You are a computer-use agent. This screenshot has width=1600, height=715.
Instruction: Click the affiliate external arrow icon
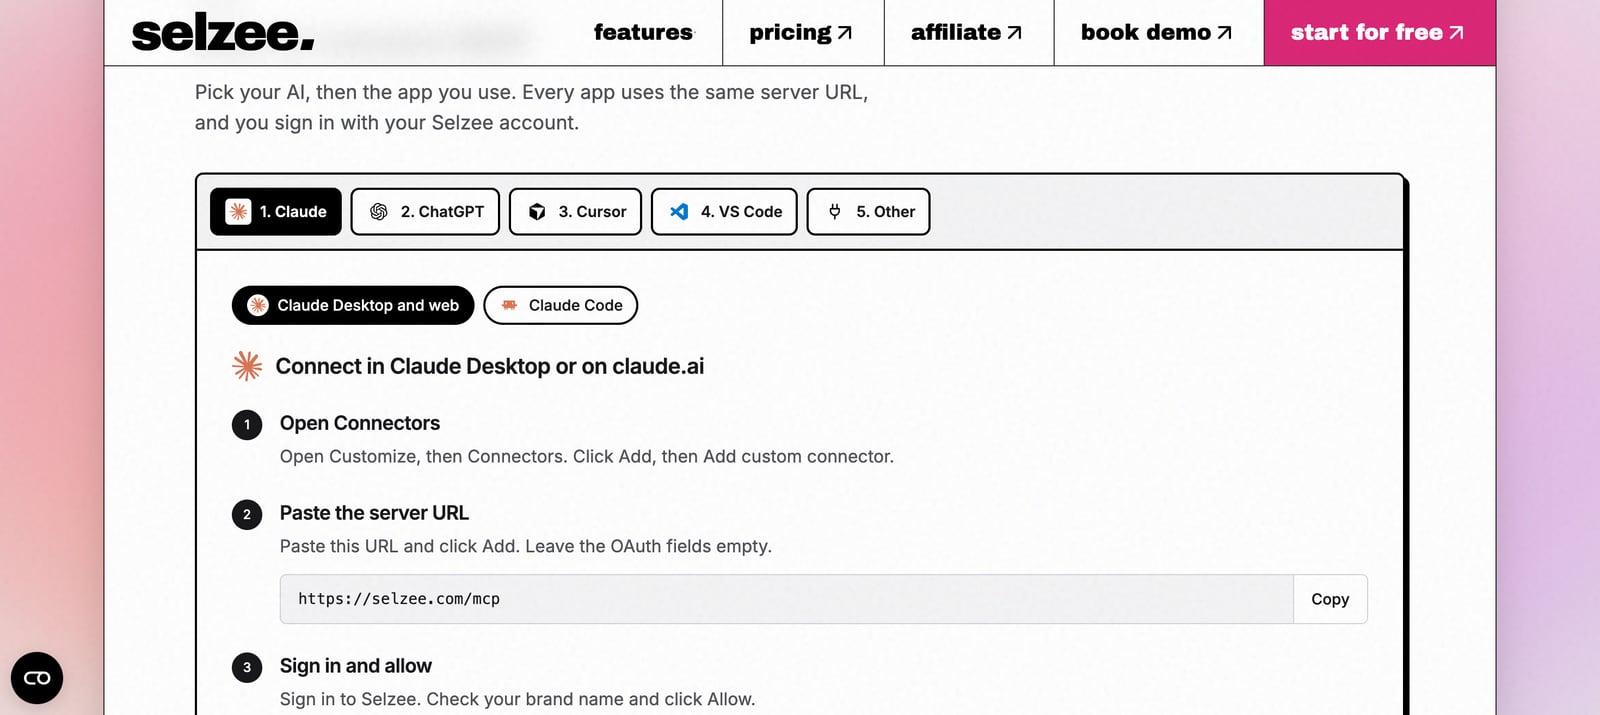click(1015, 33)
